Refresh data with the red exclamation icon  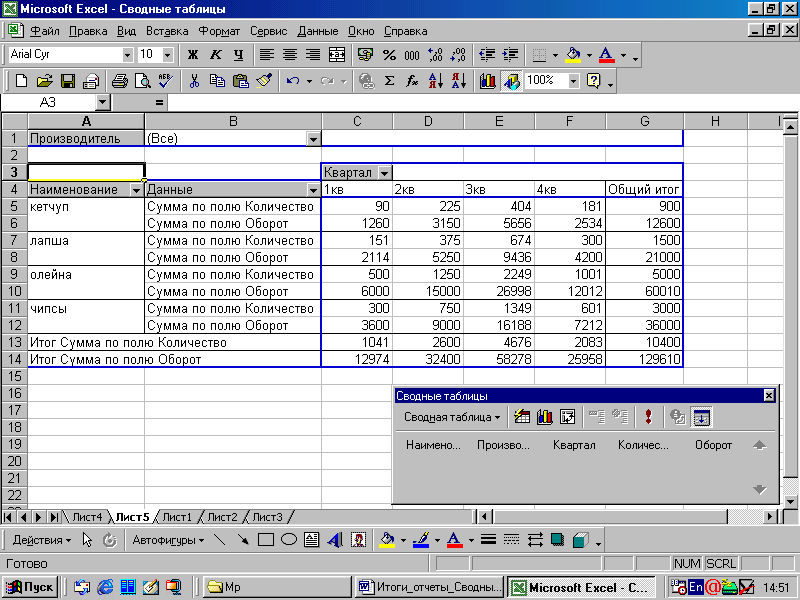pyautogui.click(x=648, y=417)
